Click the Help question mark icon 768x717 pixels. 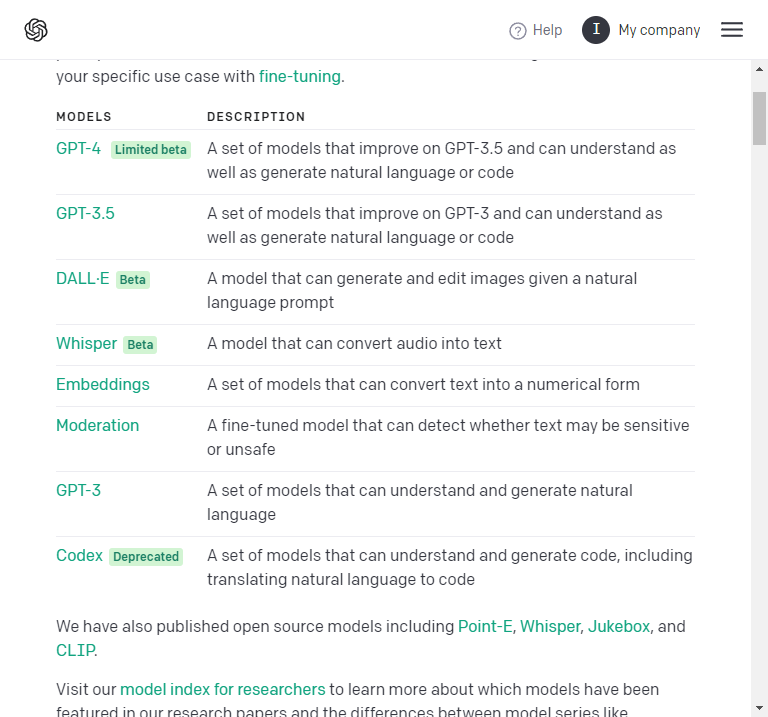(x=518, y=31)
